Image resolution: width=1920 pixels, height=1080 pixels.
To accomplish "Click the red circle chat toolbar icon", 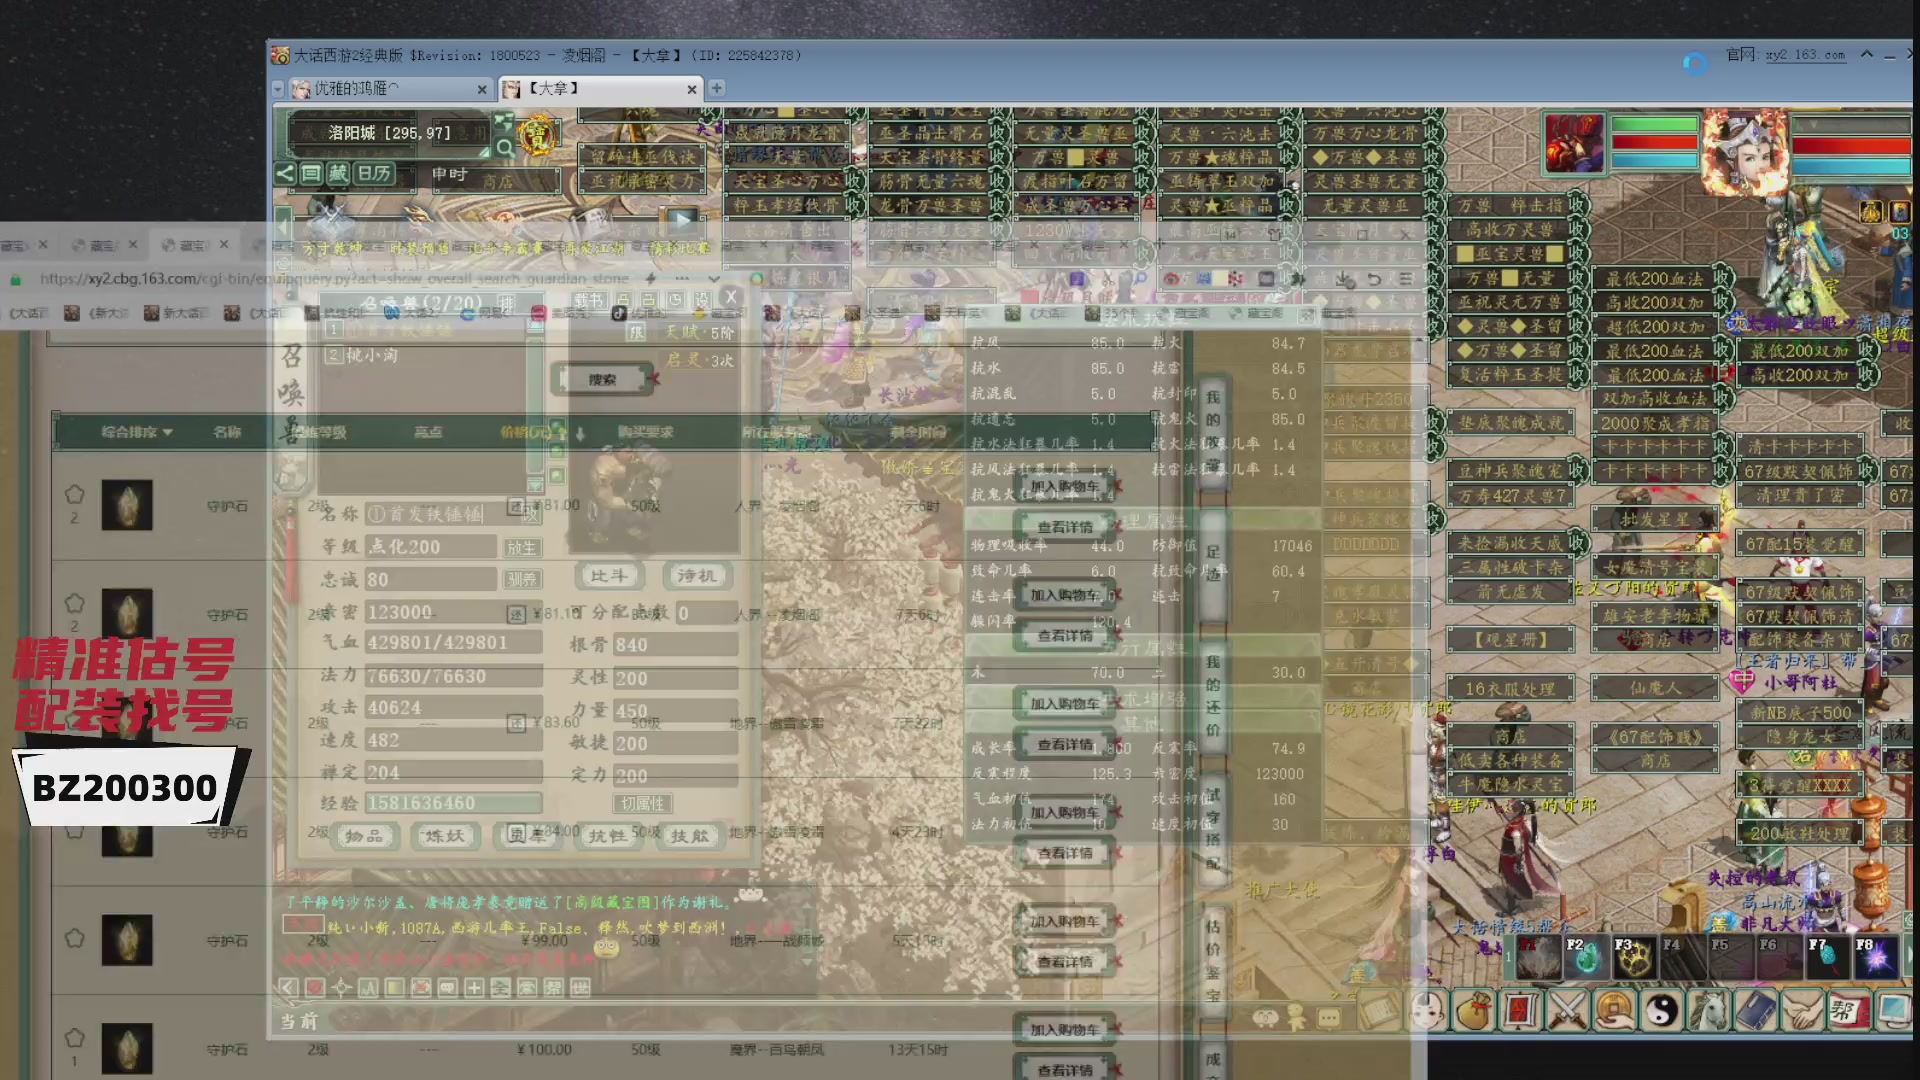I will pos(315,988).
